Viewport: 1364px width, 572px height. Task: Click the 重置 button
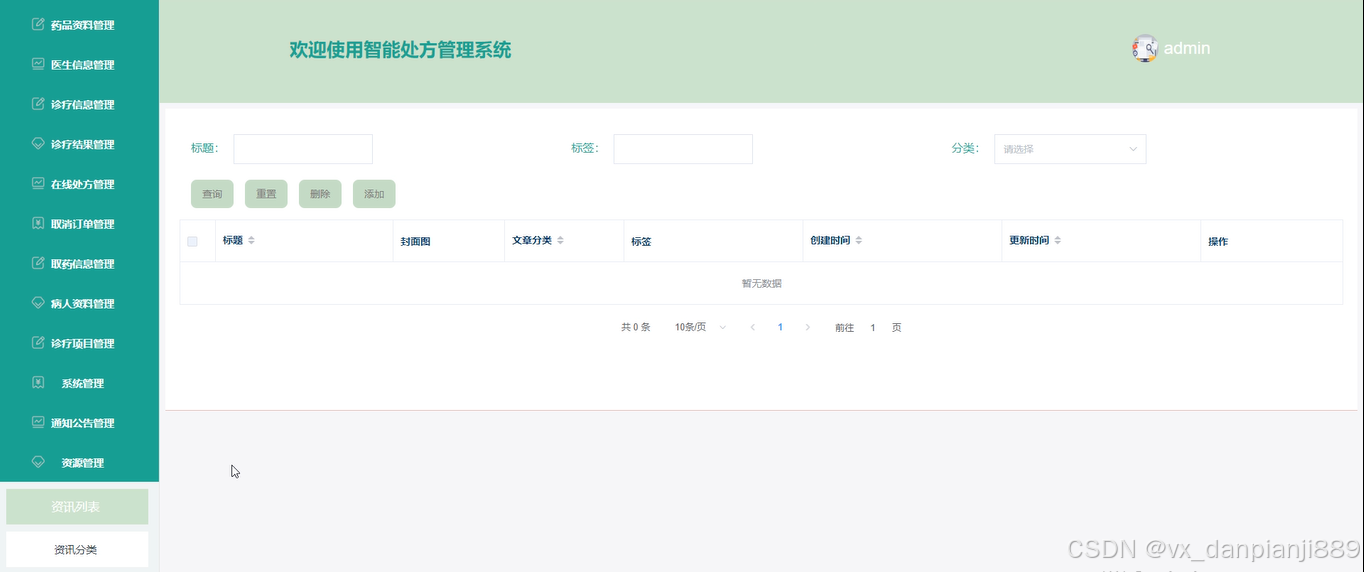coord(266,194)
